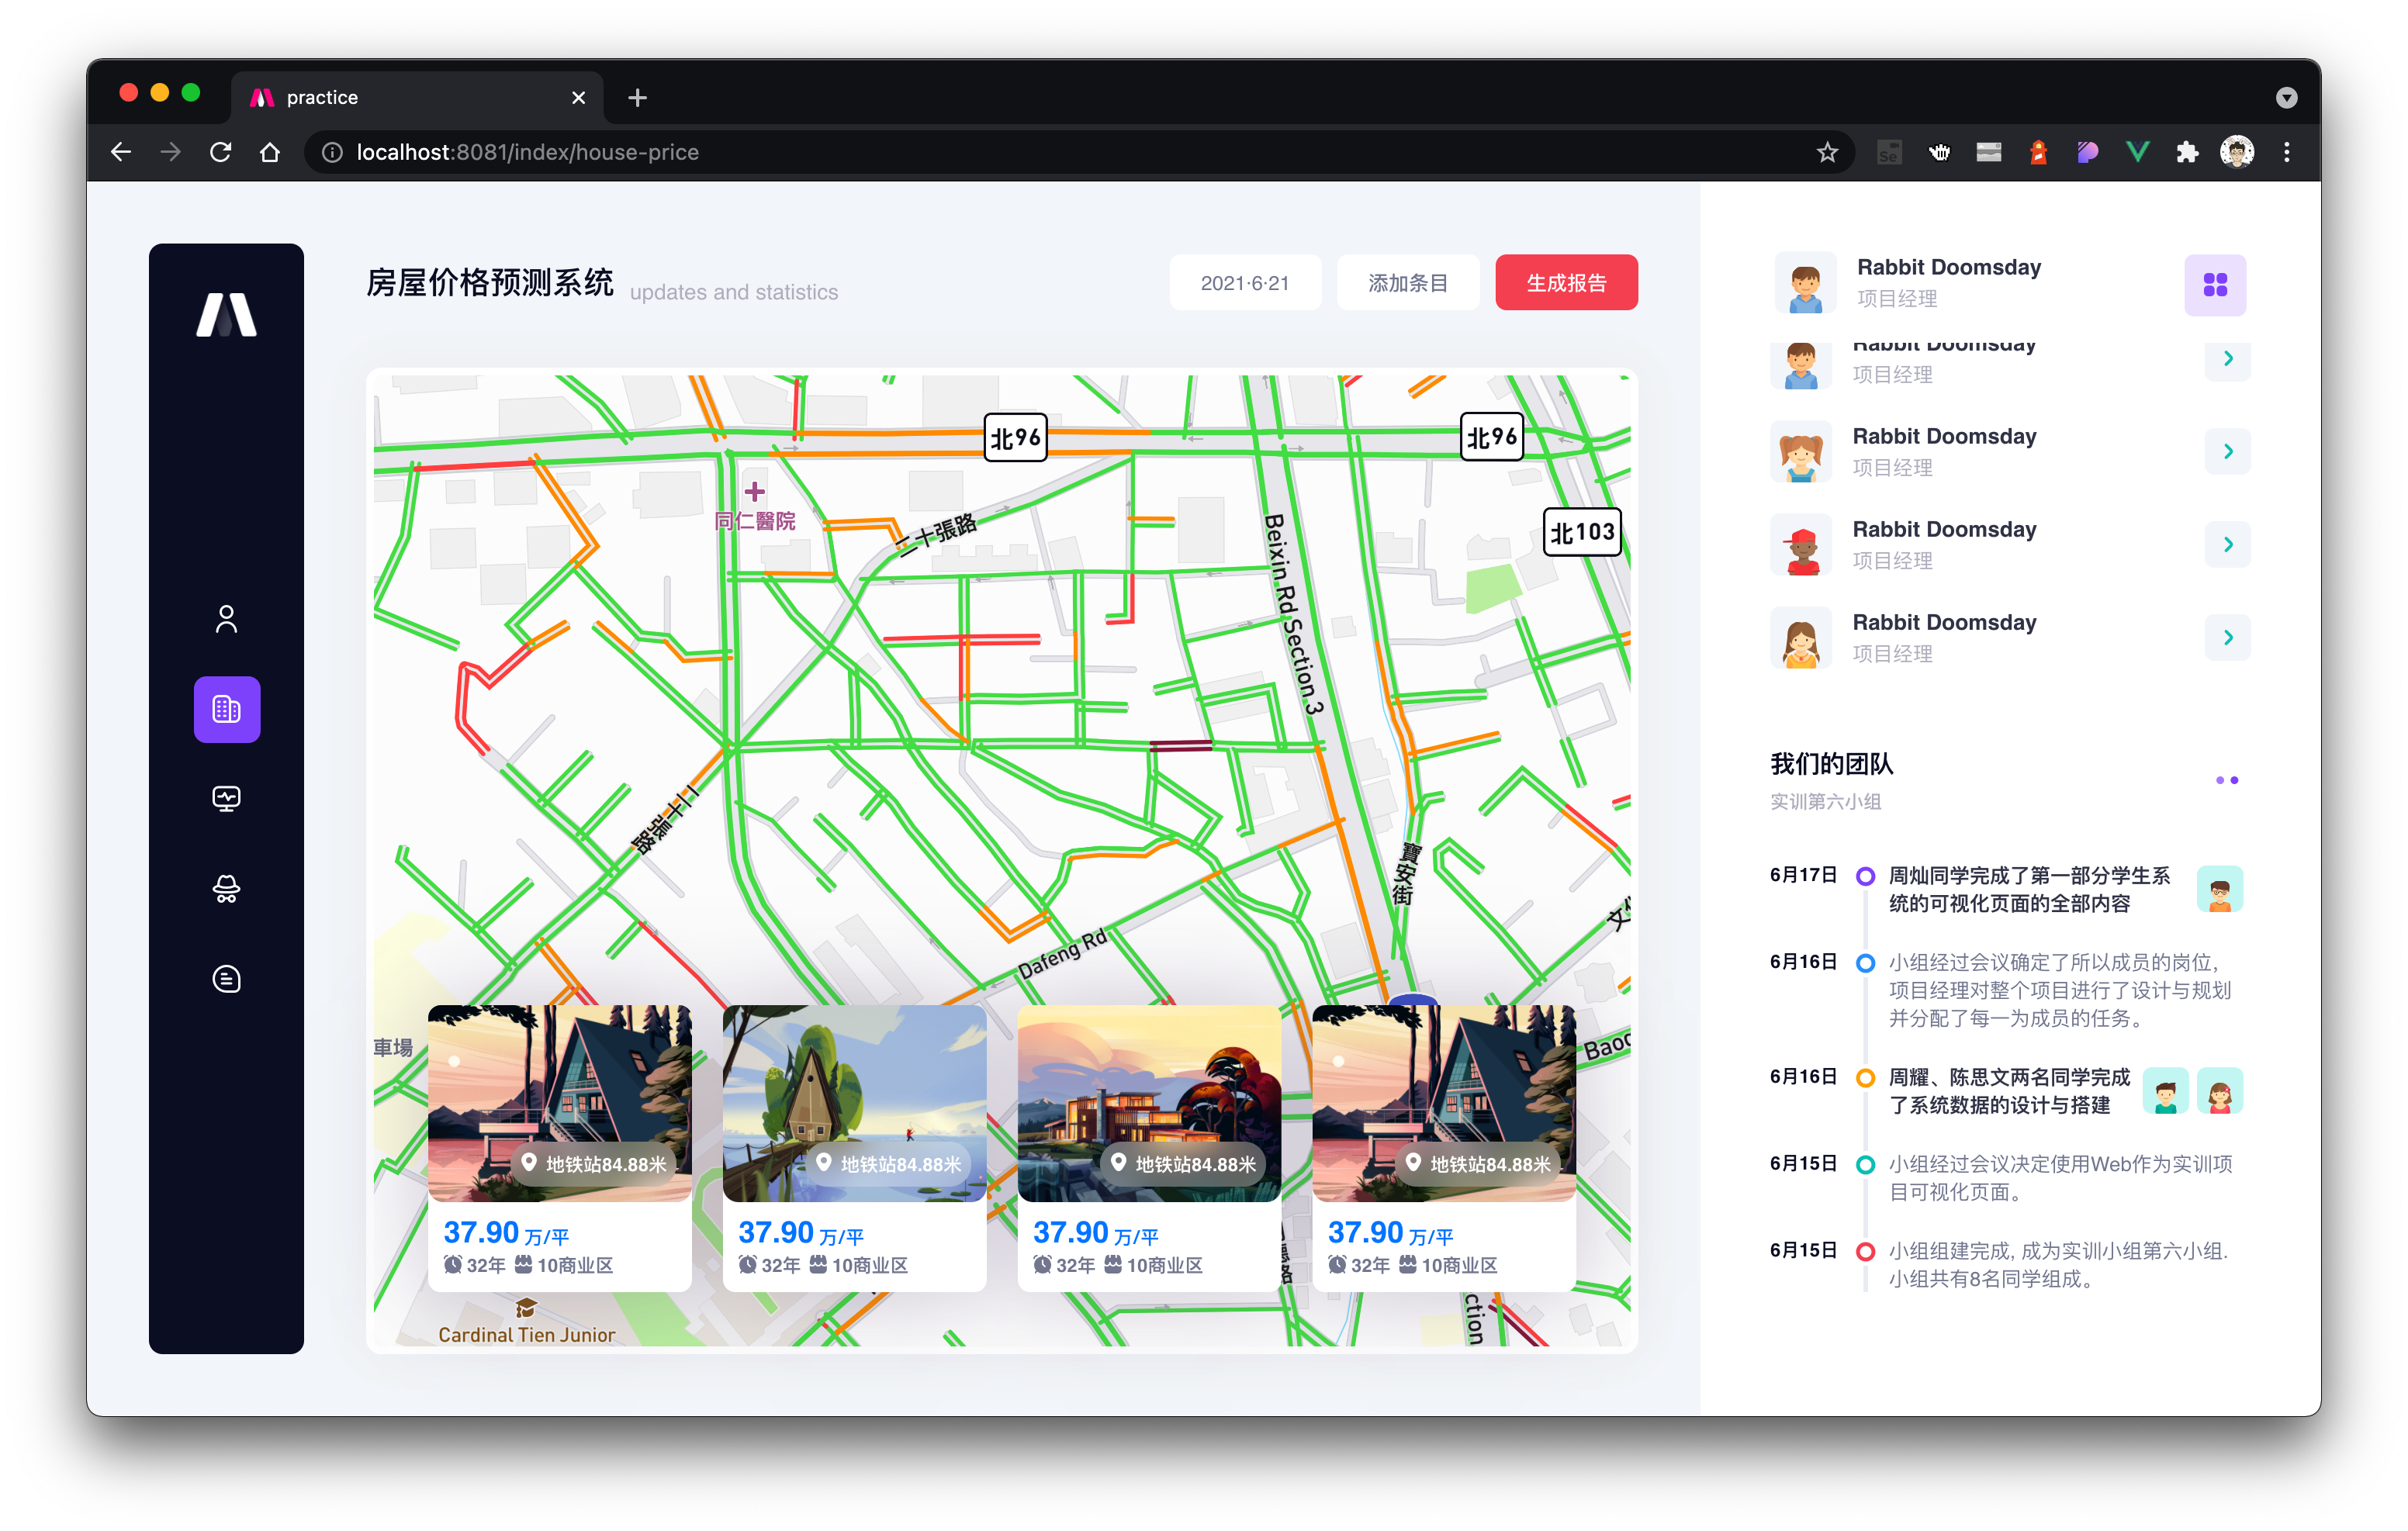Click the app logo atop the sidebar
2408x1531 pixels.
(226, 315)
